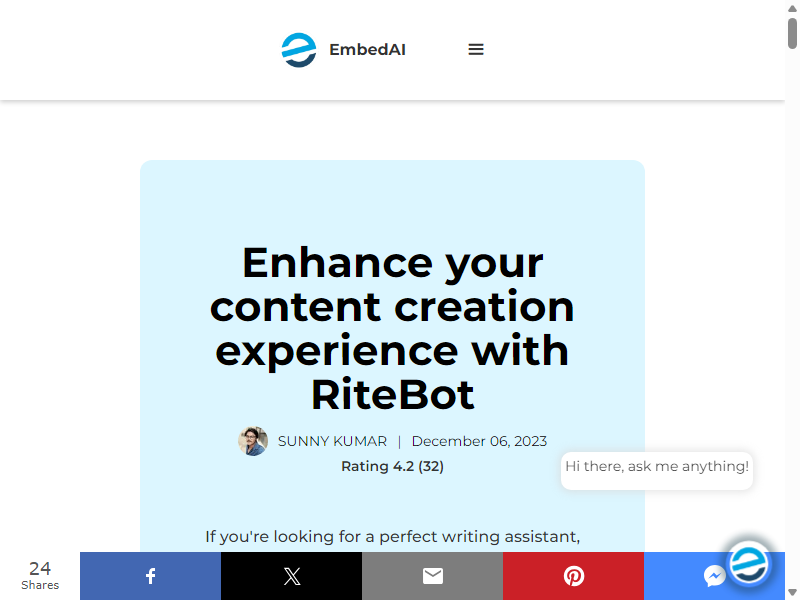This screenshot has height=600, width=800.
Task: Click the December 06, 2023 date
Action: (479, 441)
